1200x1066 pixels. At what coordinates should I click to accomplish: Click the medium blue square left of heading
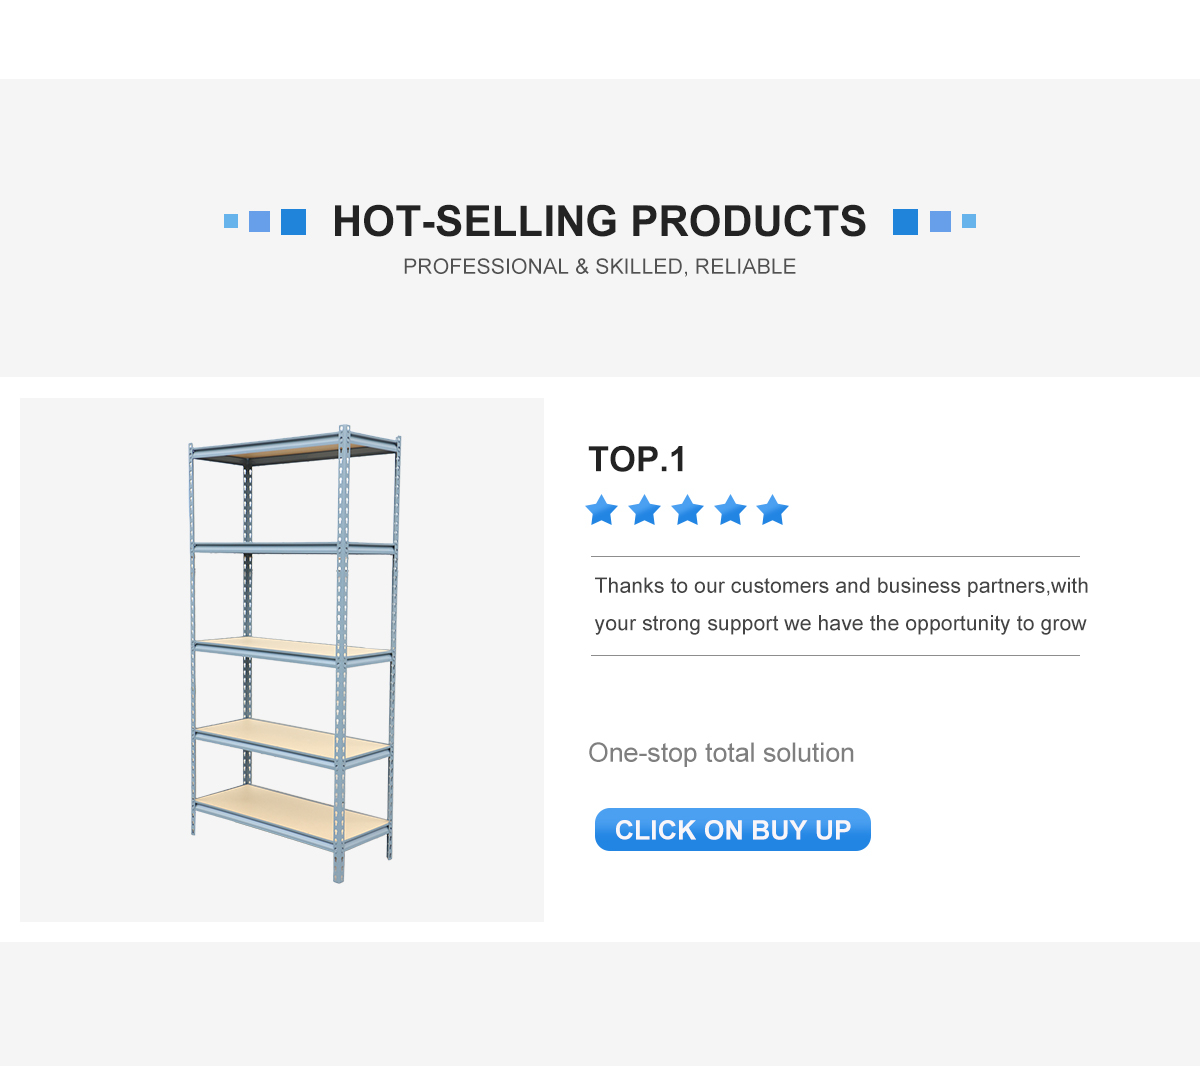tap(259, 221)
